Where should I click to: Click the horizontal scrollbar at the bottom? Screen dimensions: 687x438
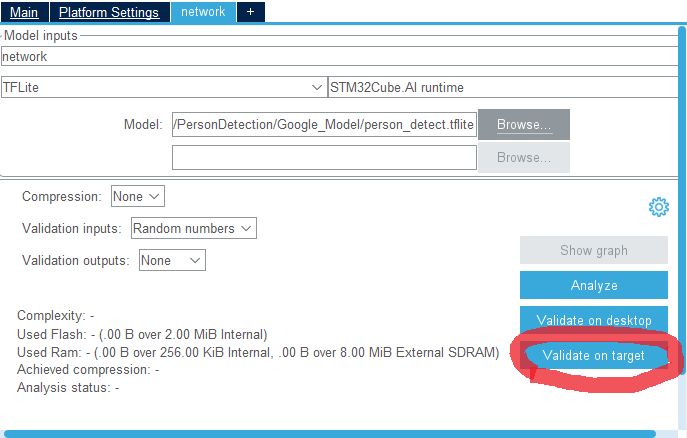[x=329, y=434]
